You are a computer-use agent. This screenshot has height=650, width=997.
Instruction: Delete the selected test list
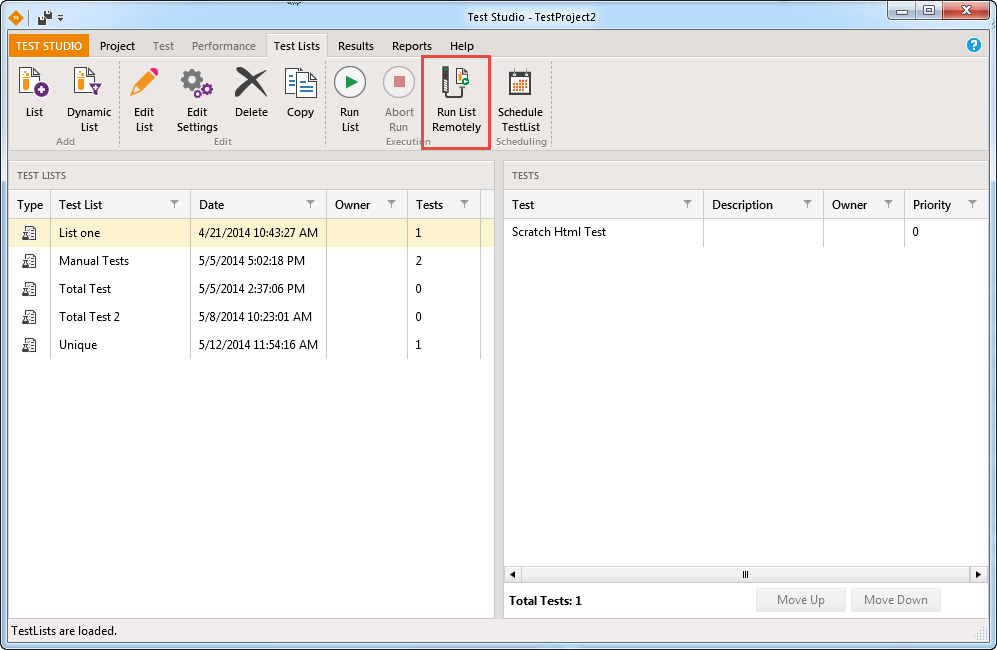[x=251, y=93]
